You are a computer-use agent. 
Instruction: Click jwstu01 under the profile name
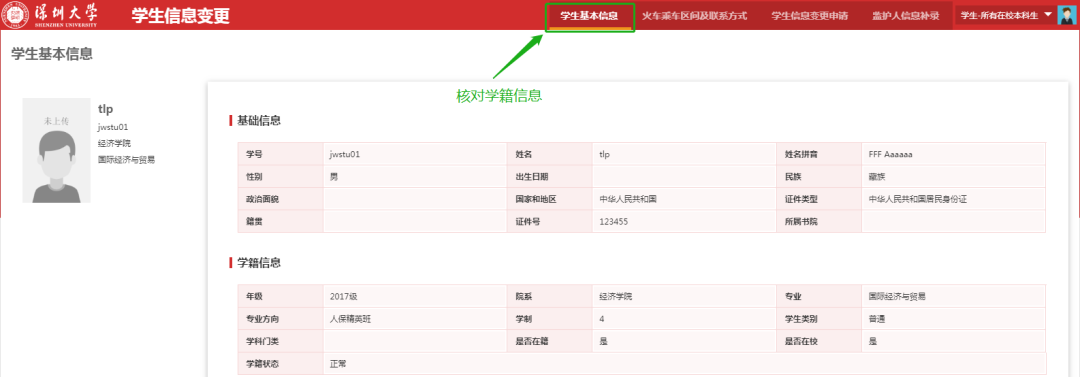point(113,127)
